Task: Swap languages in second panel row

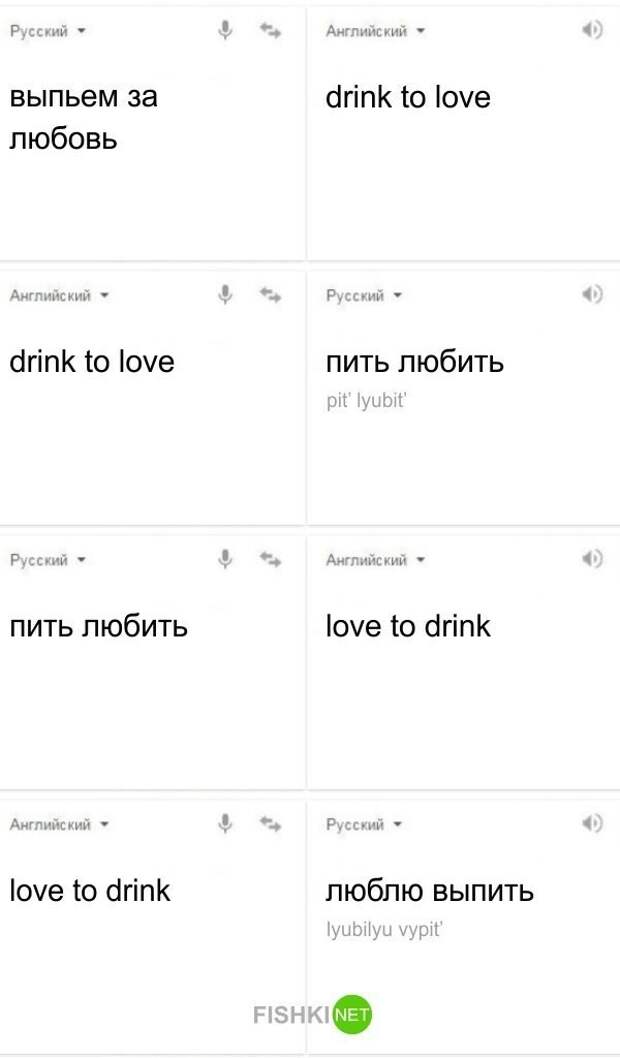Action: pyautogui.click(x=270, y=295)
